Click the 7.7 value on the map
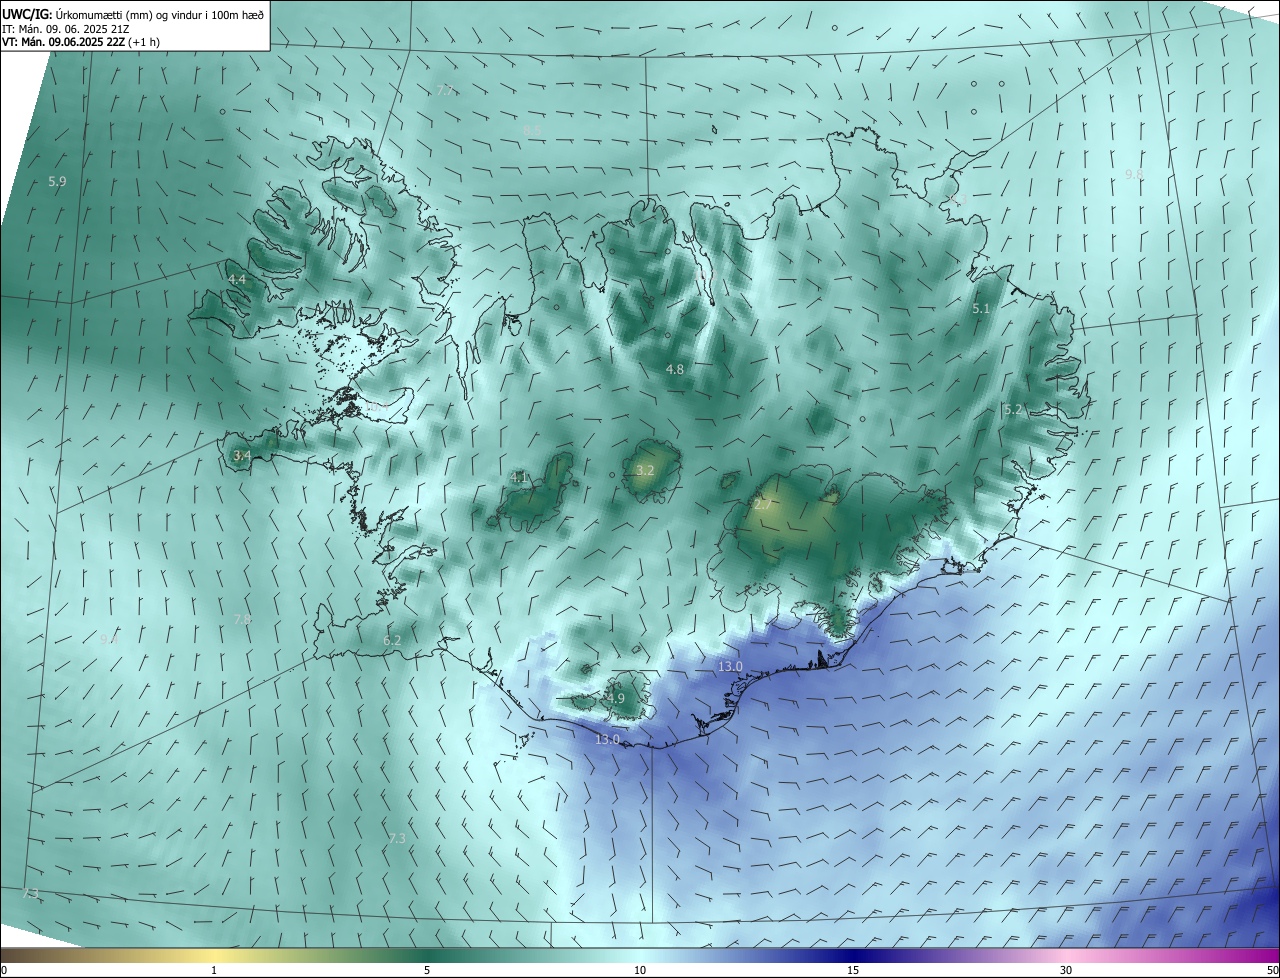 point(446,90)
